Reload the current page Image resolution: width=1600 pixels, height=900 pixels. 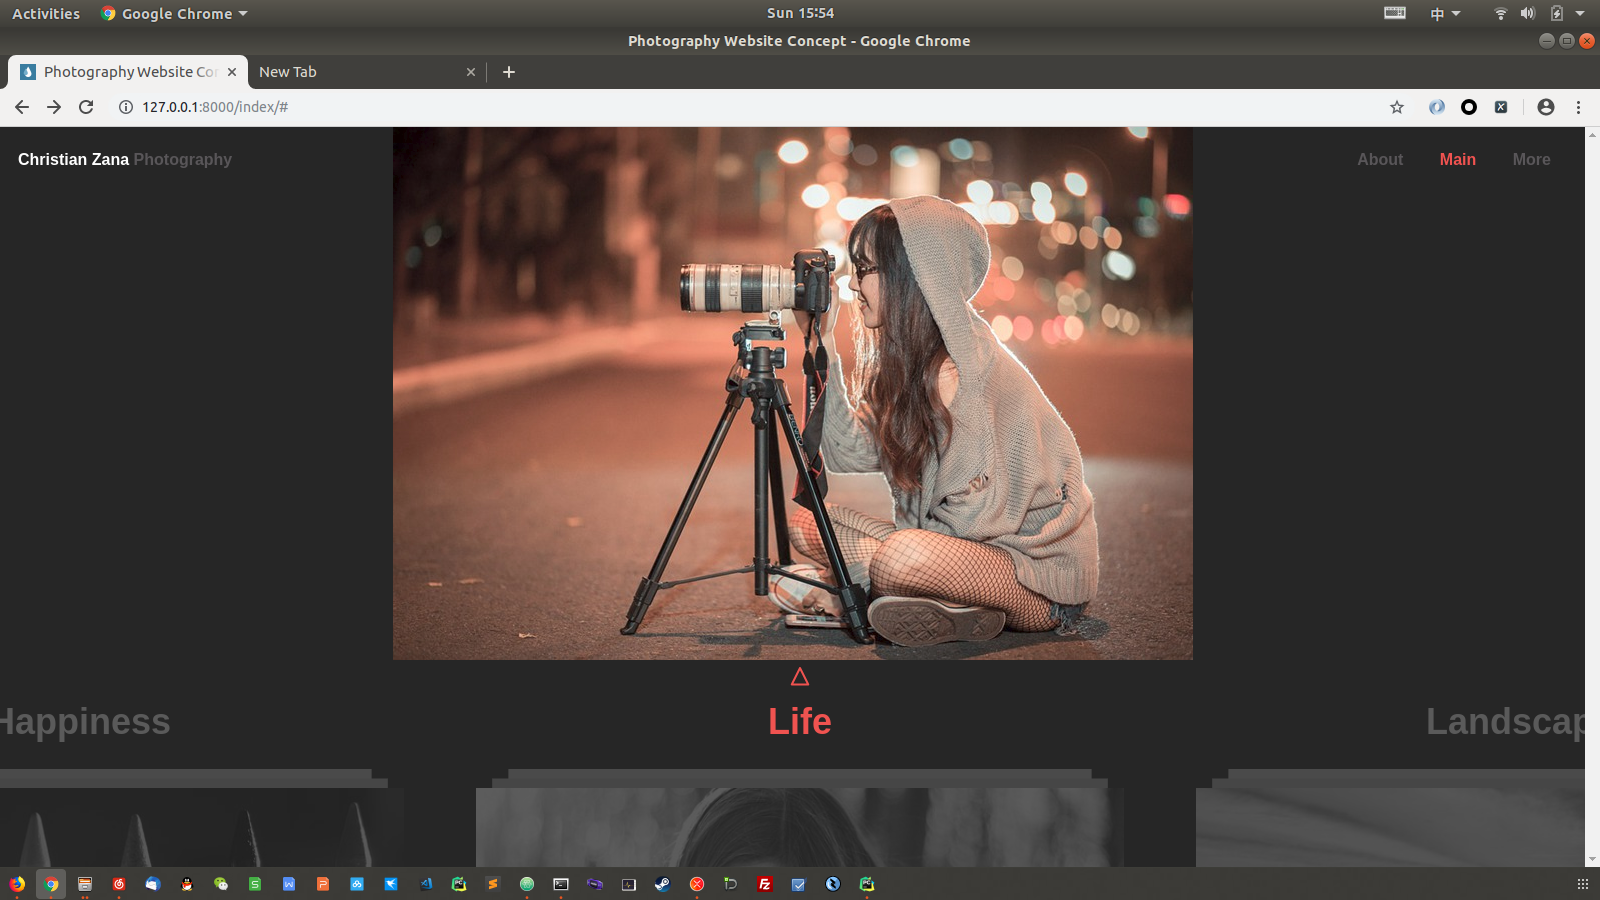click(x=86, y=107)
